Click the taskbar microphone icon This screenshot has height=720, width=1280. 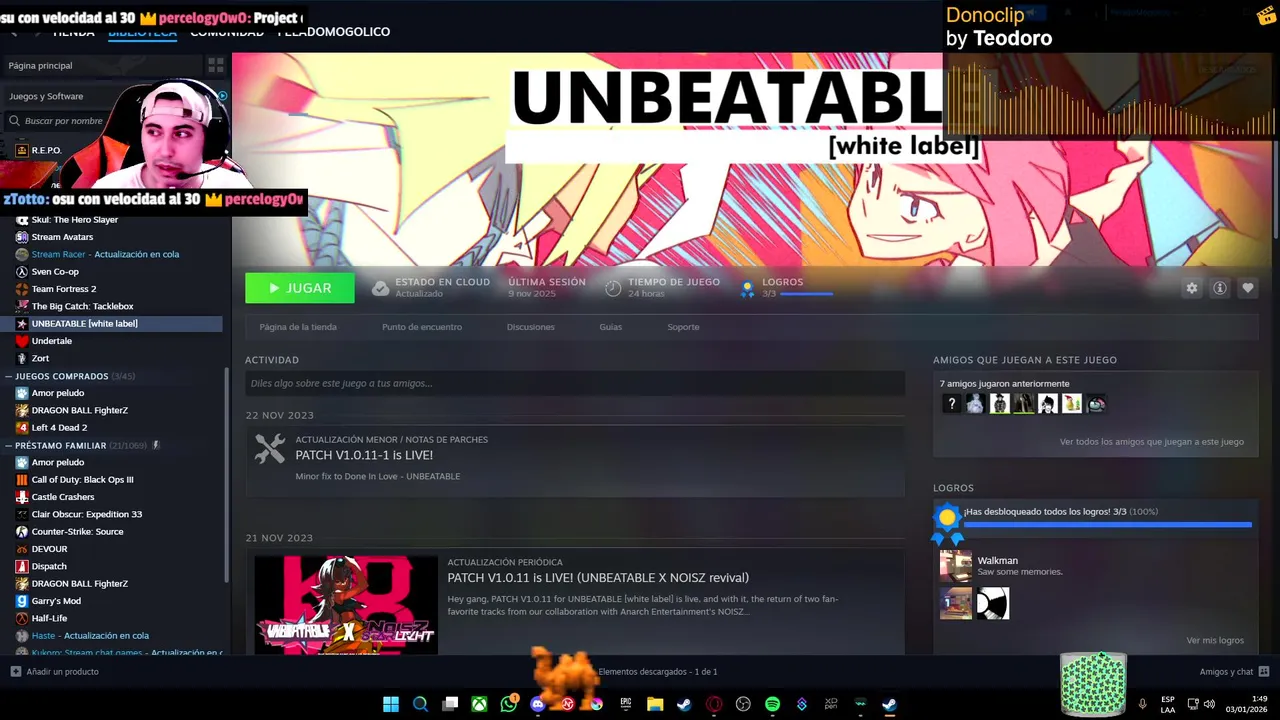tap(1142, 704)
